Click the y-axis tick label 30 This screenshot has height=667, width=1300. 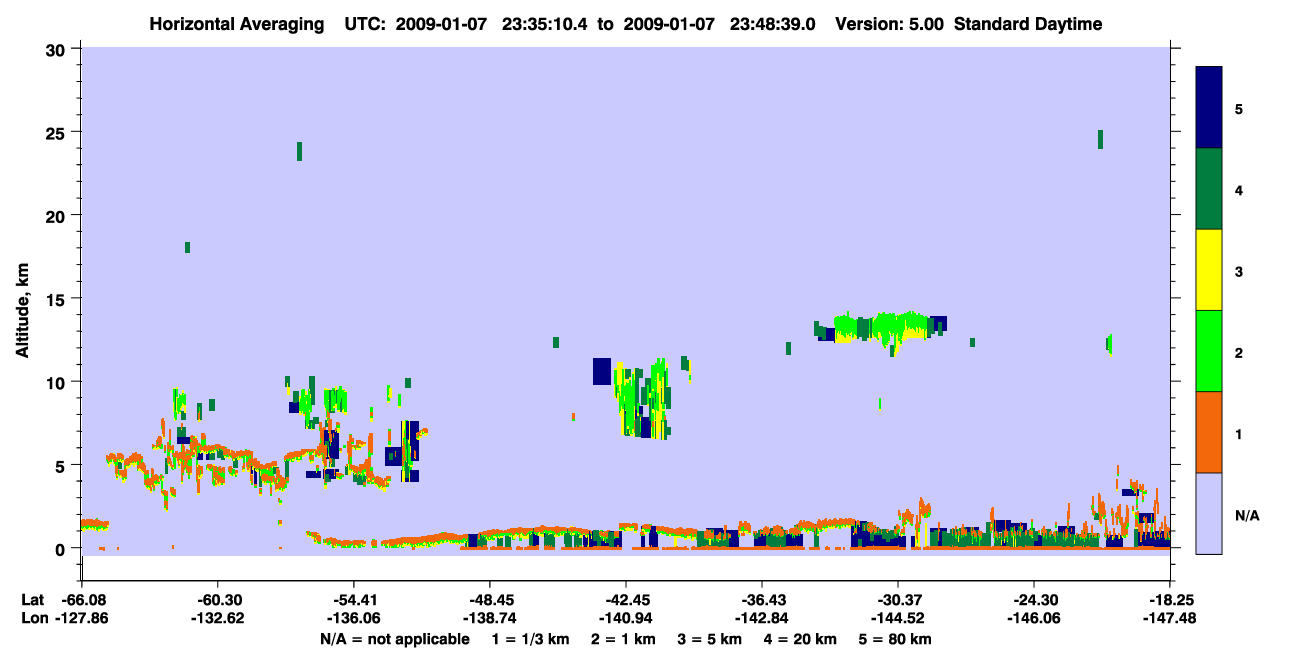click(58, 49)
